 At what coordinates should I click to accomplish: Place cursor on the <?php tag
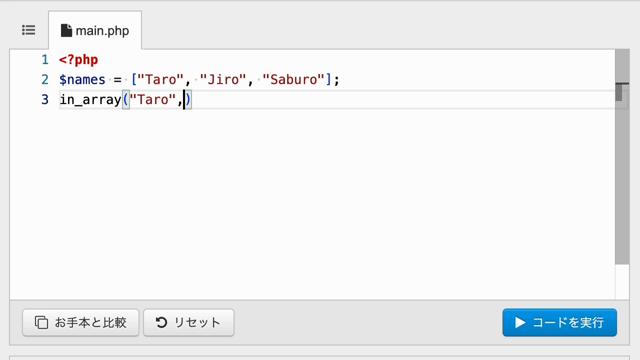click(x=78, y=60)
